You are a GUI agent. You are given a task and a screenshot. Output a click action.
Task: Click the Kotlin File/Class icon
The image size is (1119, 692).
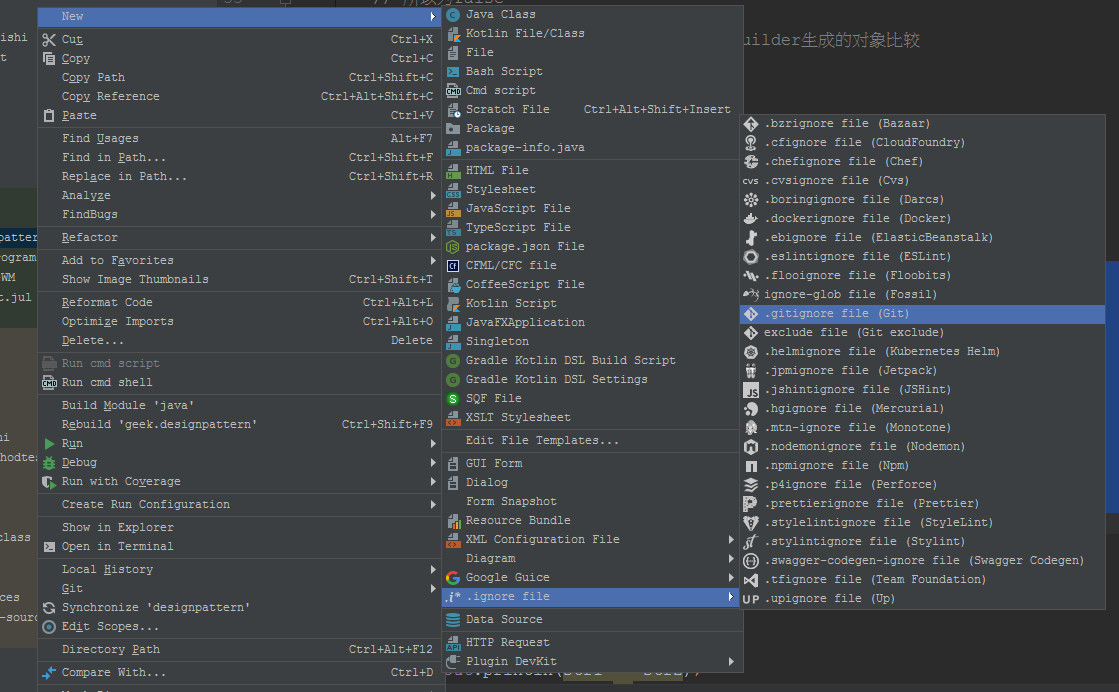click(452, 34)
